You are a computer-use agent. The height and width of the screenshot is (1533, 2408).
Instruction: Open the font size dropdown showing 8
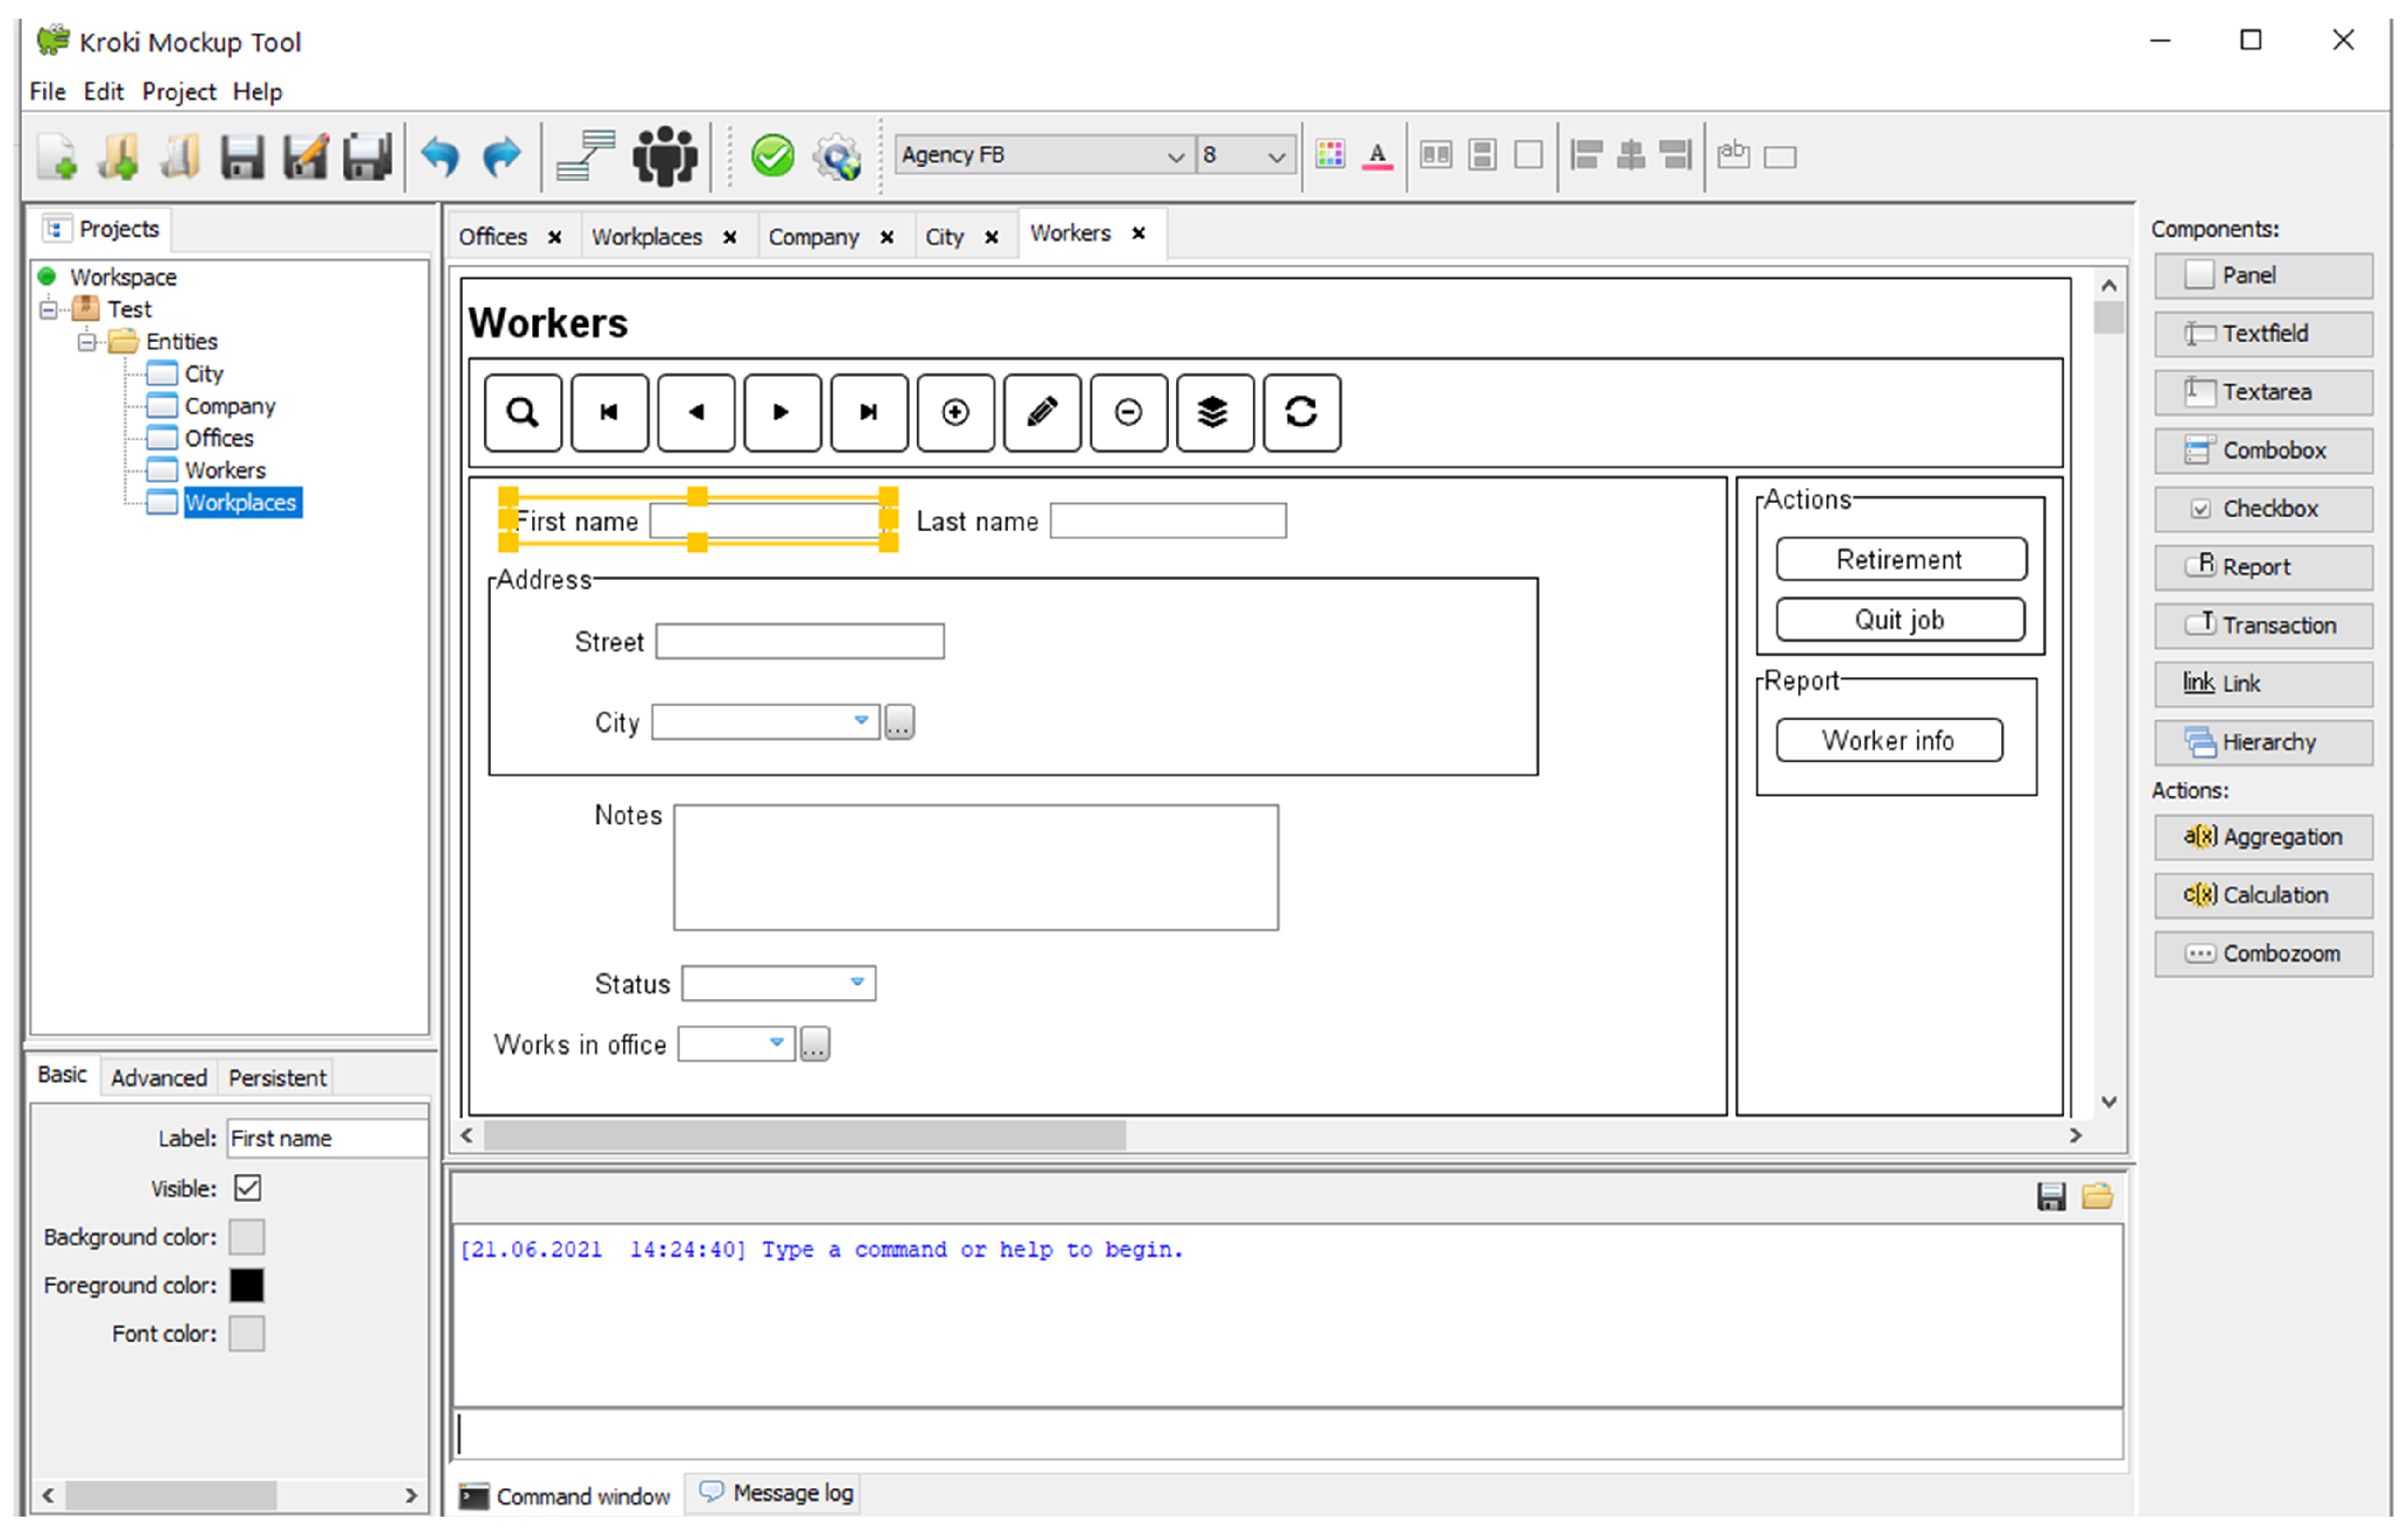pyautogui.click(x=1275, y=157)
